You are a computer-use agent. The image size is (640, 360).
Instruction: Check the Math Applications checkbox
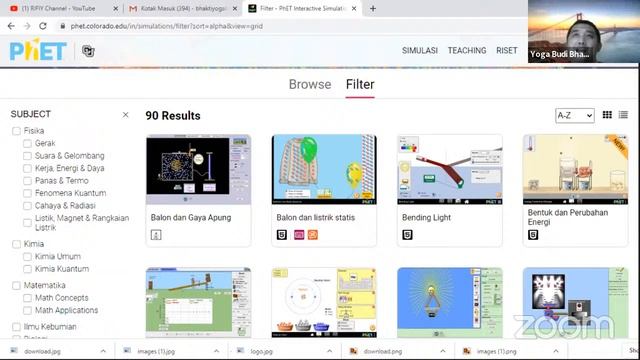pos(27,311)
